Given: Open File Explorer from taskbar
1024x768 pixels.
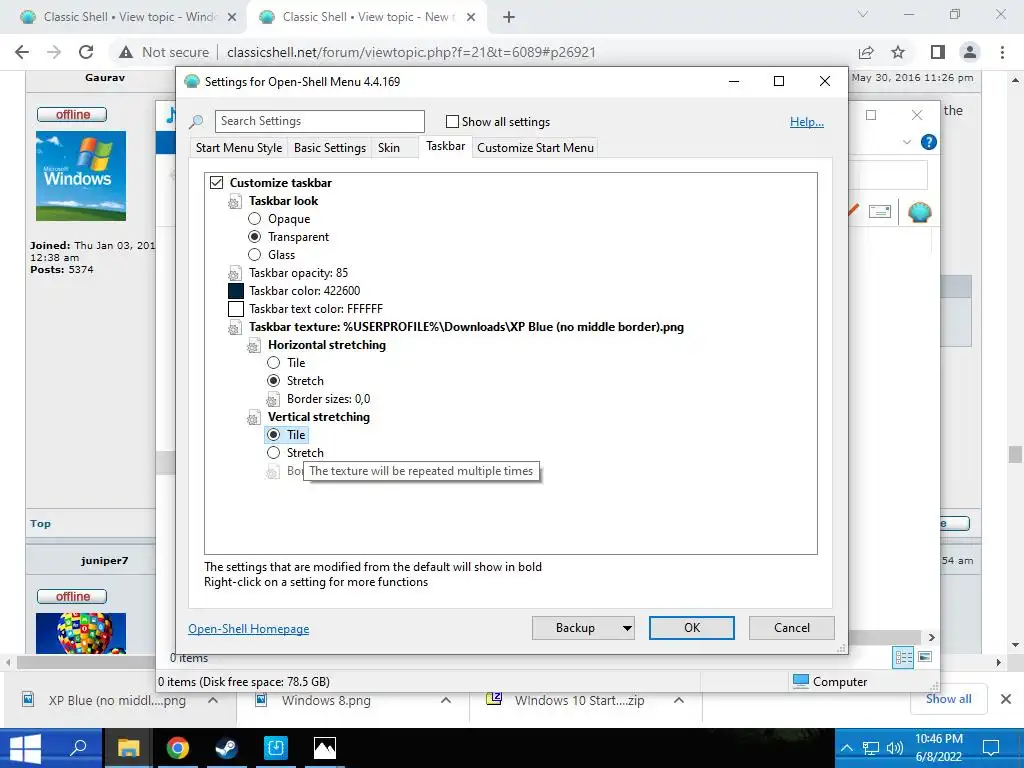Looking at the screenshot, I should pos(128,748).
